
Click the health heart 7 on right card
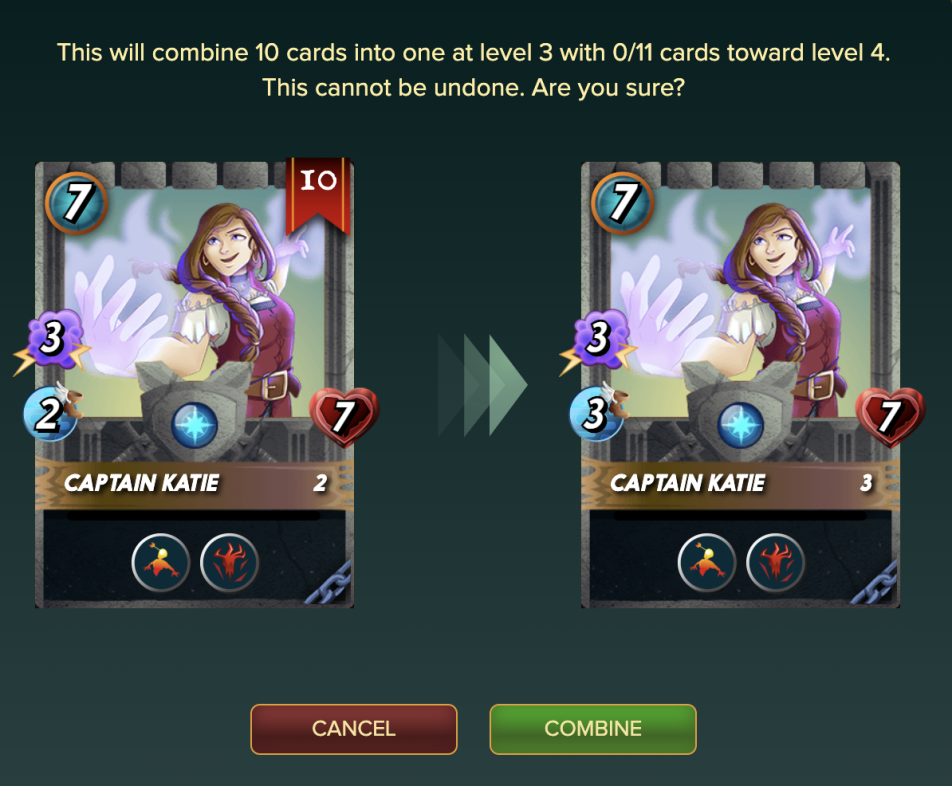click(x=890, y=417)
